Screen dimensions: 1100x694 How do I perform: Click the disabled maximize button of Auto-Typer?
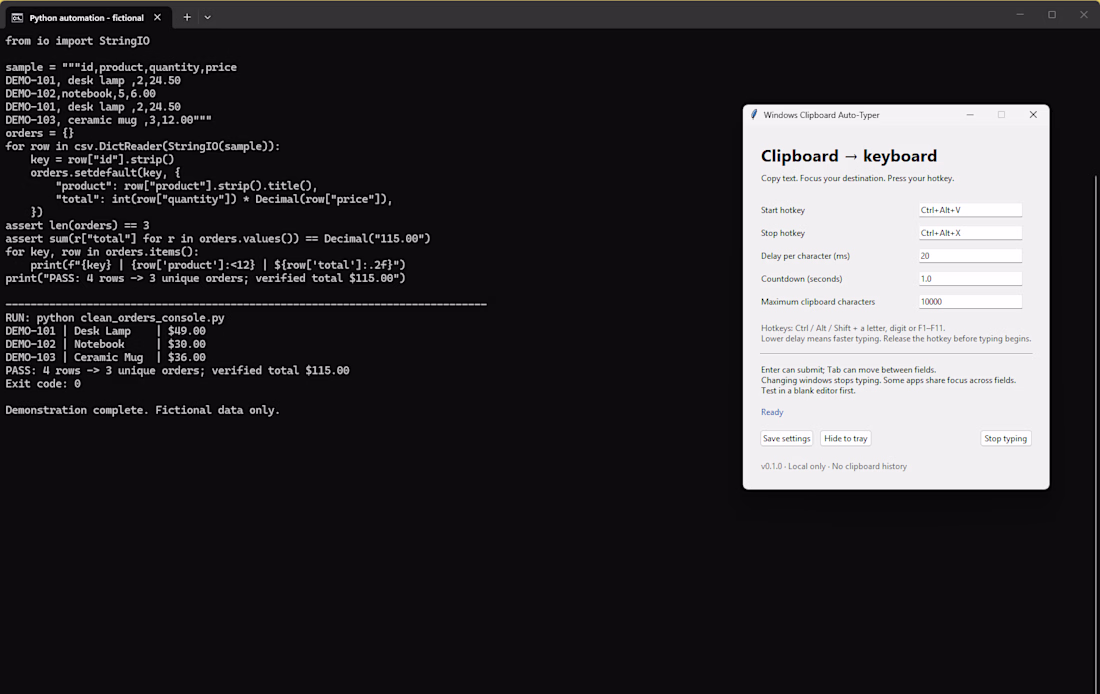1001,114
